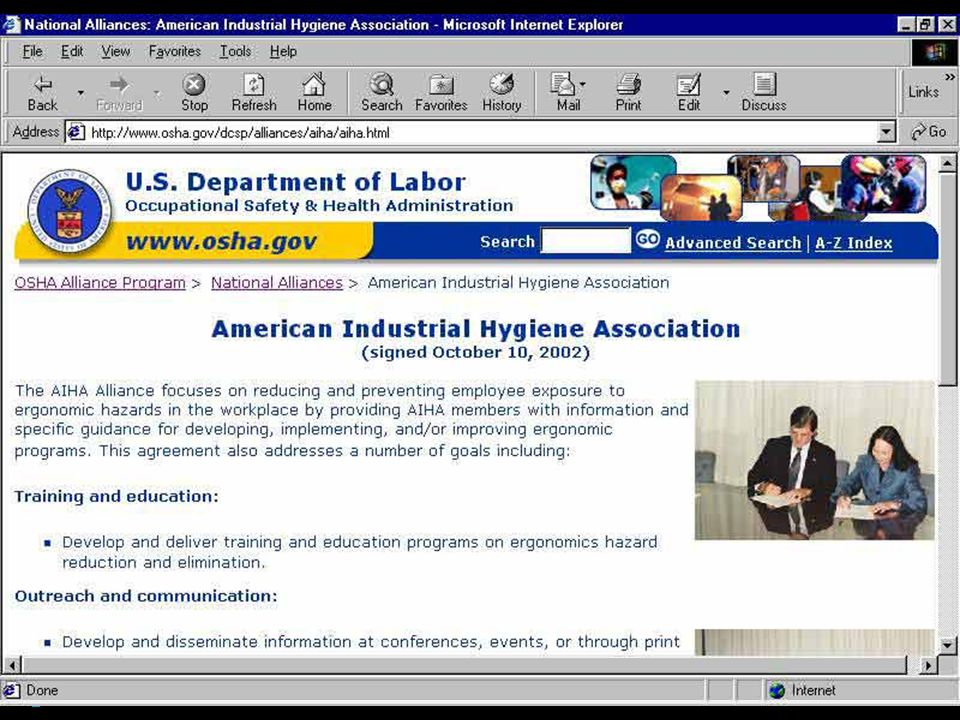Open the Forward button dropdown arrow
960x720 pixels.
[x=157, y=92]
